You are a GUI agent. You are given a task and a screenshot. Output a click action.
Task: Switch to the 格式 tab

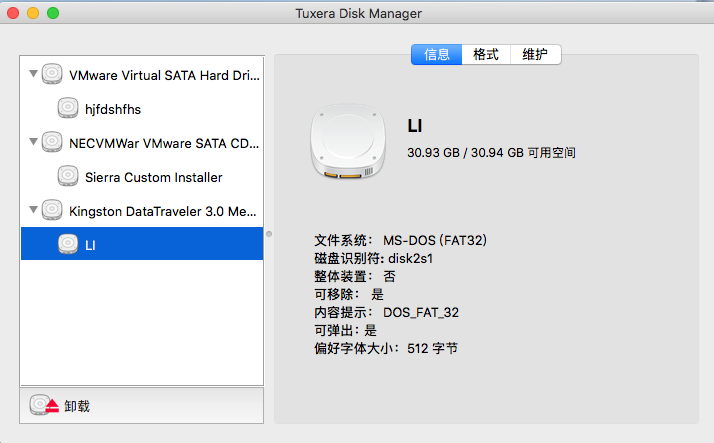point(486,55)
